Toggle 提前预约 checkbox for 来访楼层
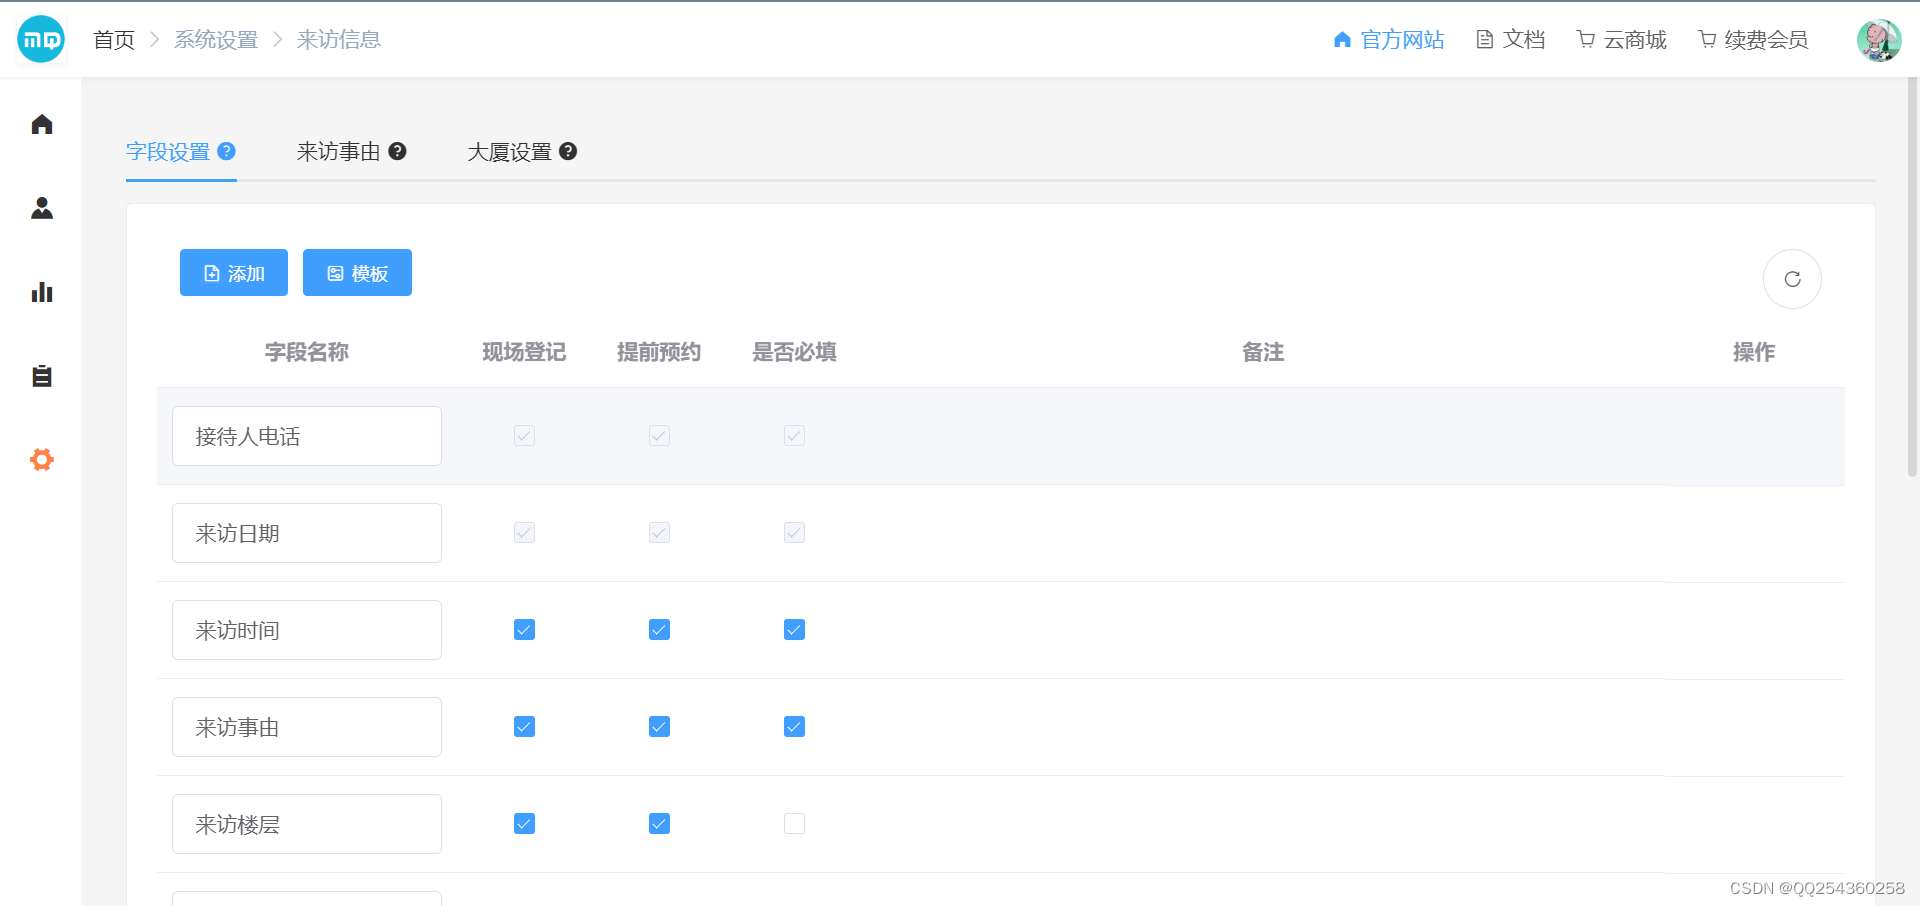Viewport: 1920px width, 906px height. click(x=659, y=823)
